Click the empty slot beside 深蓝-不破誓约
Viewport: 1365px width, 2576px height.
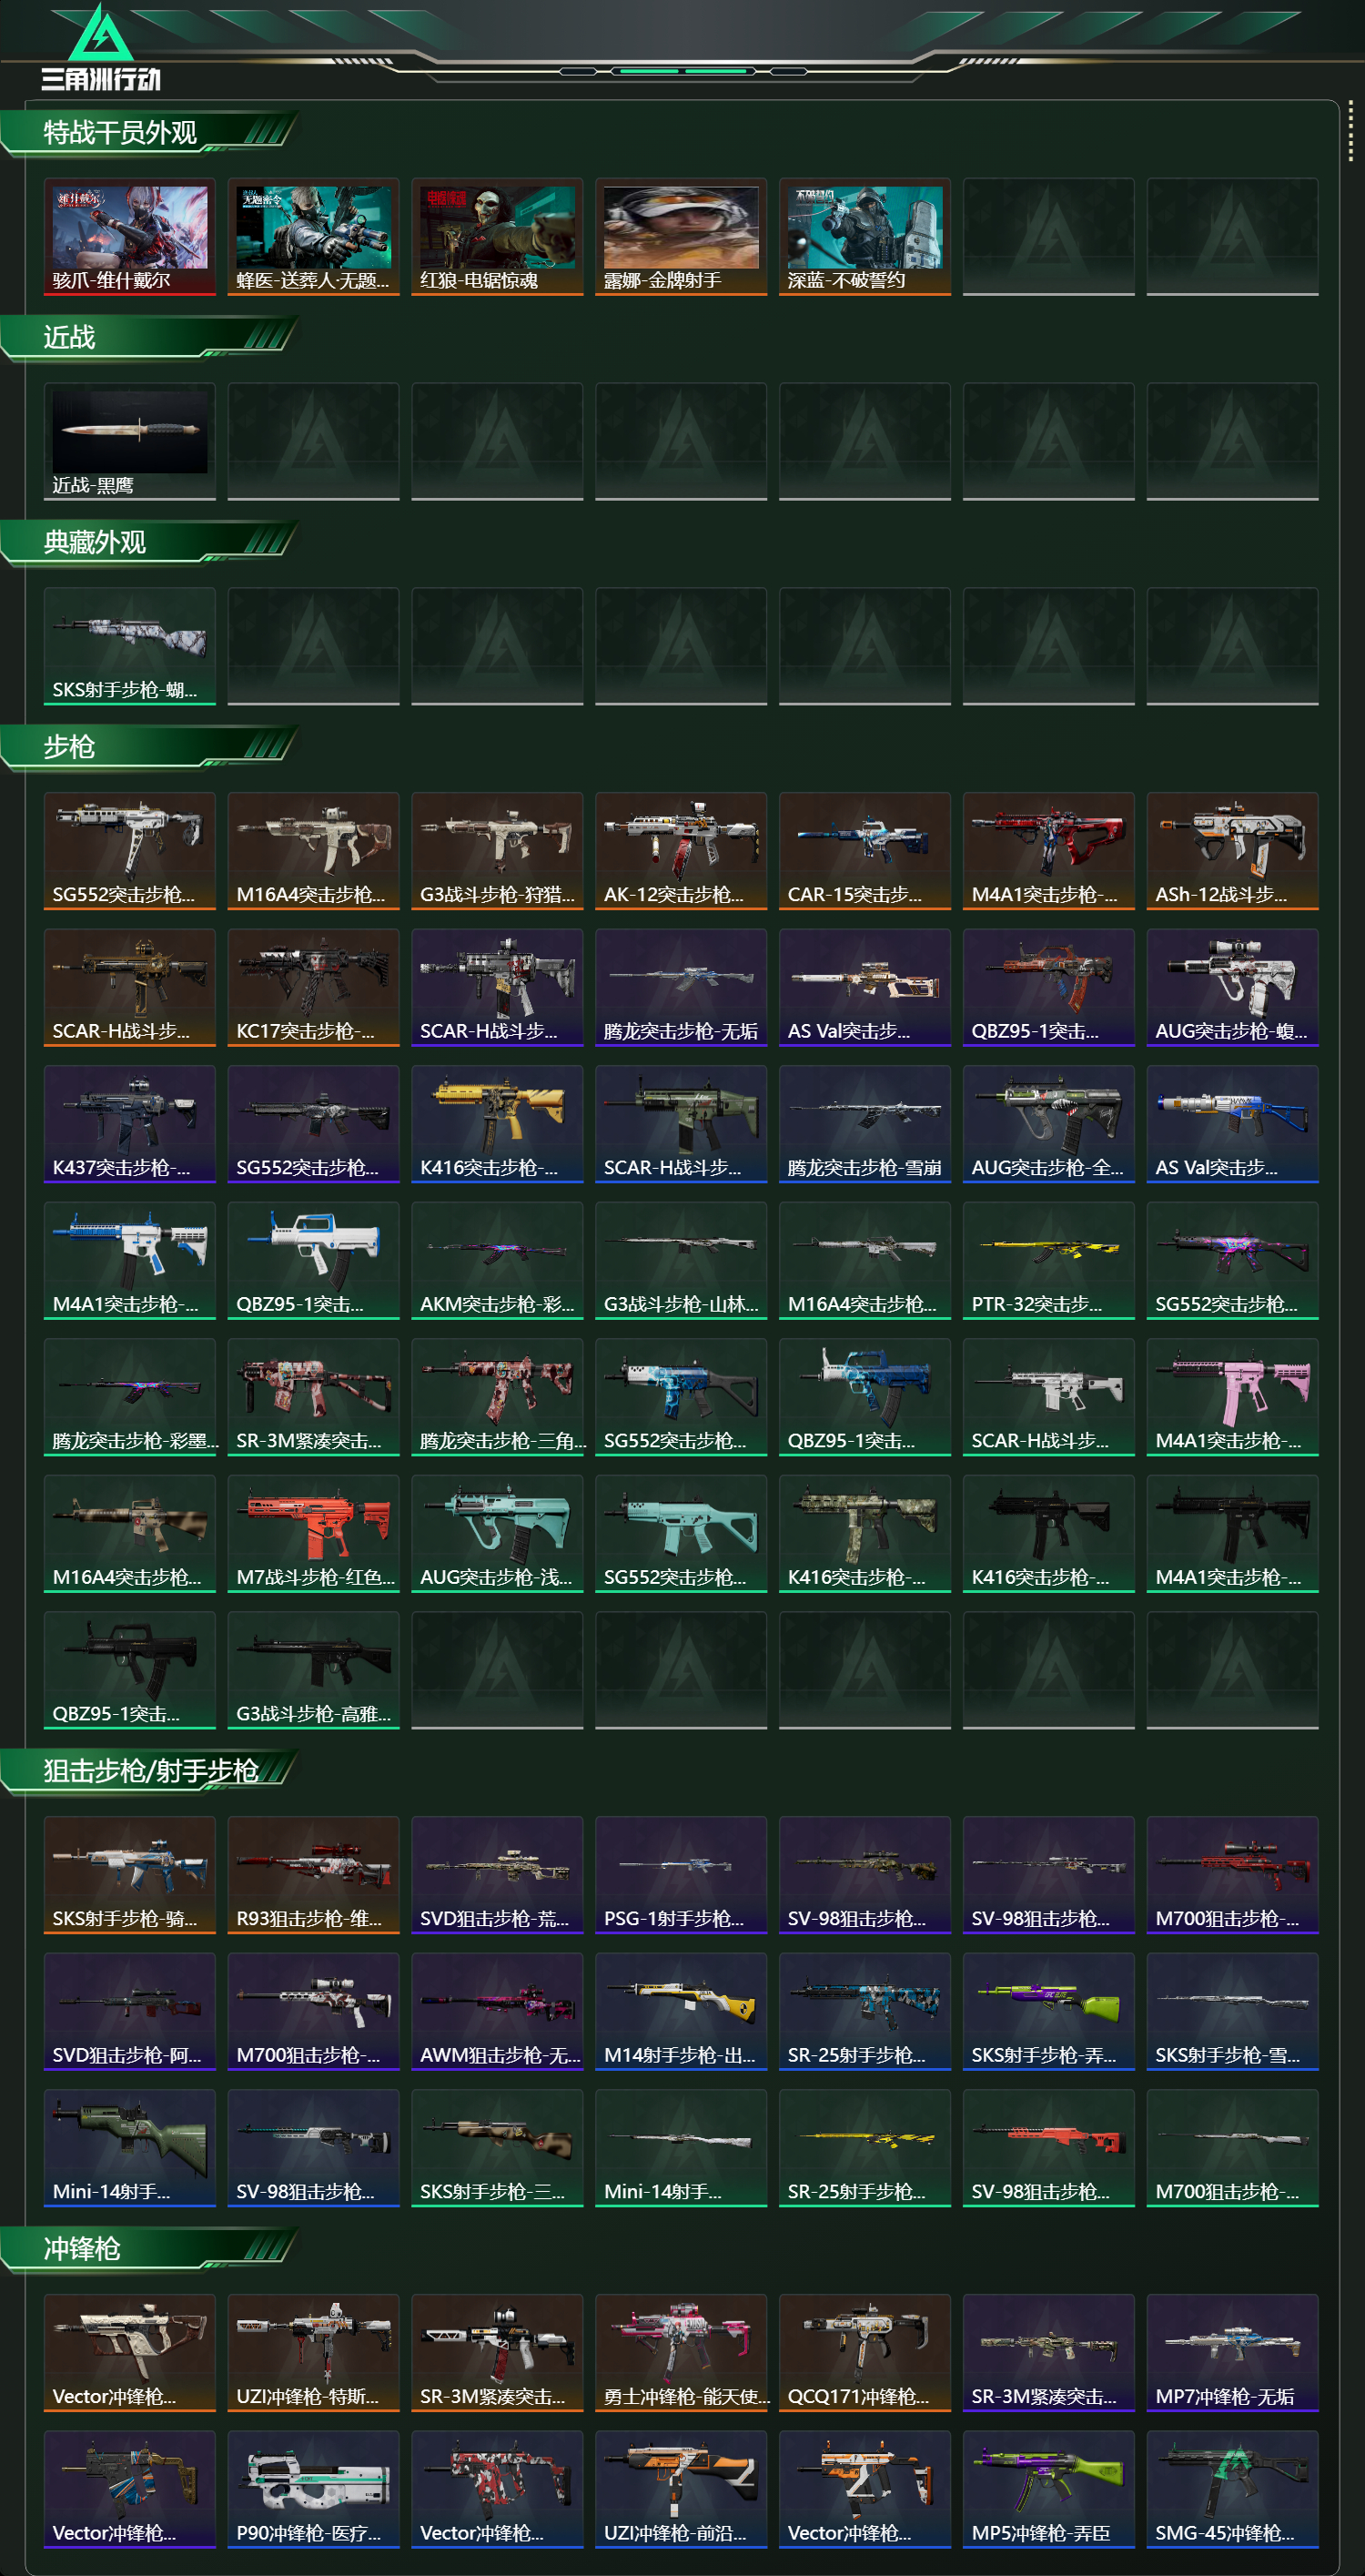tap(1049, 237)
